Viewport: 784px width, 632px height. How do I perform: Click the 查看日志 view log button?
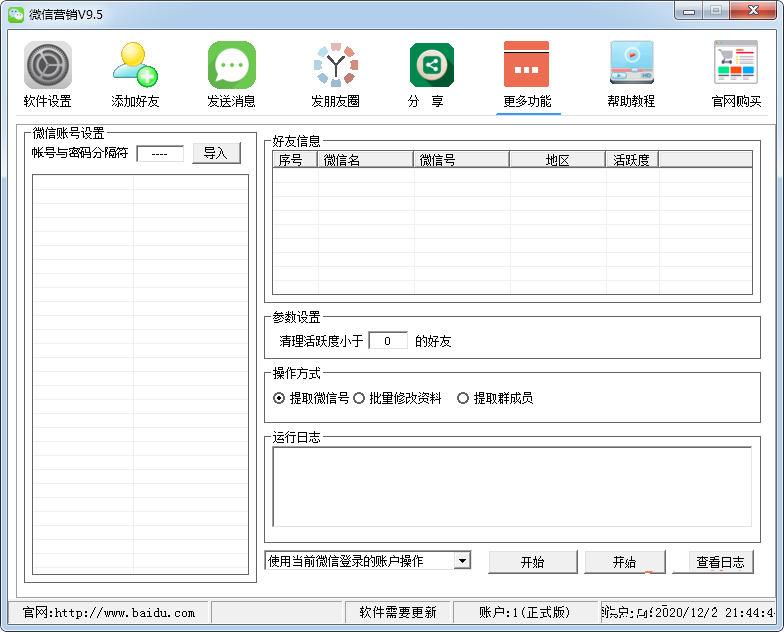tap(720, 562)
